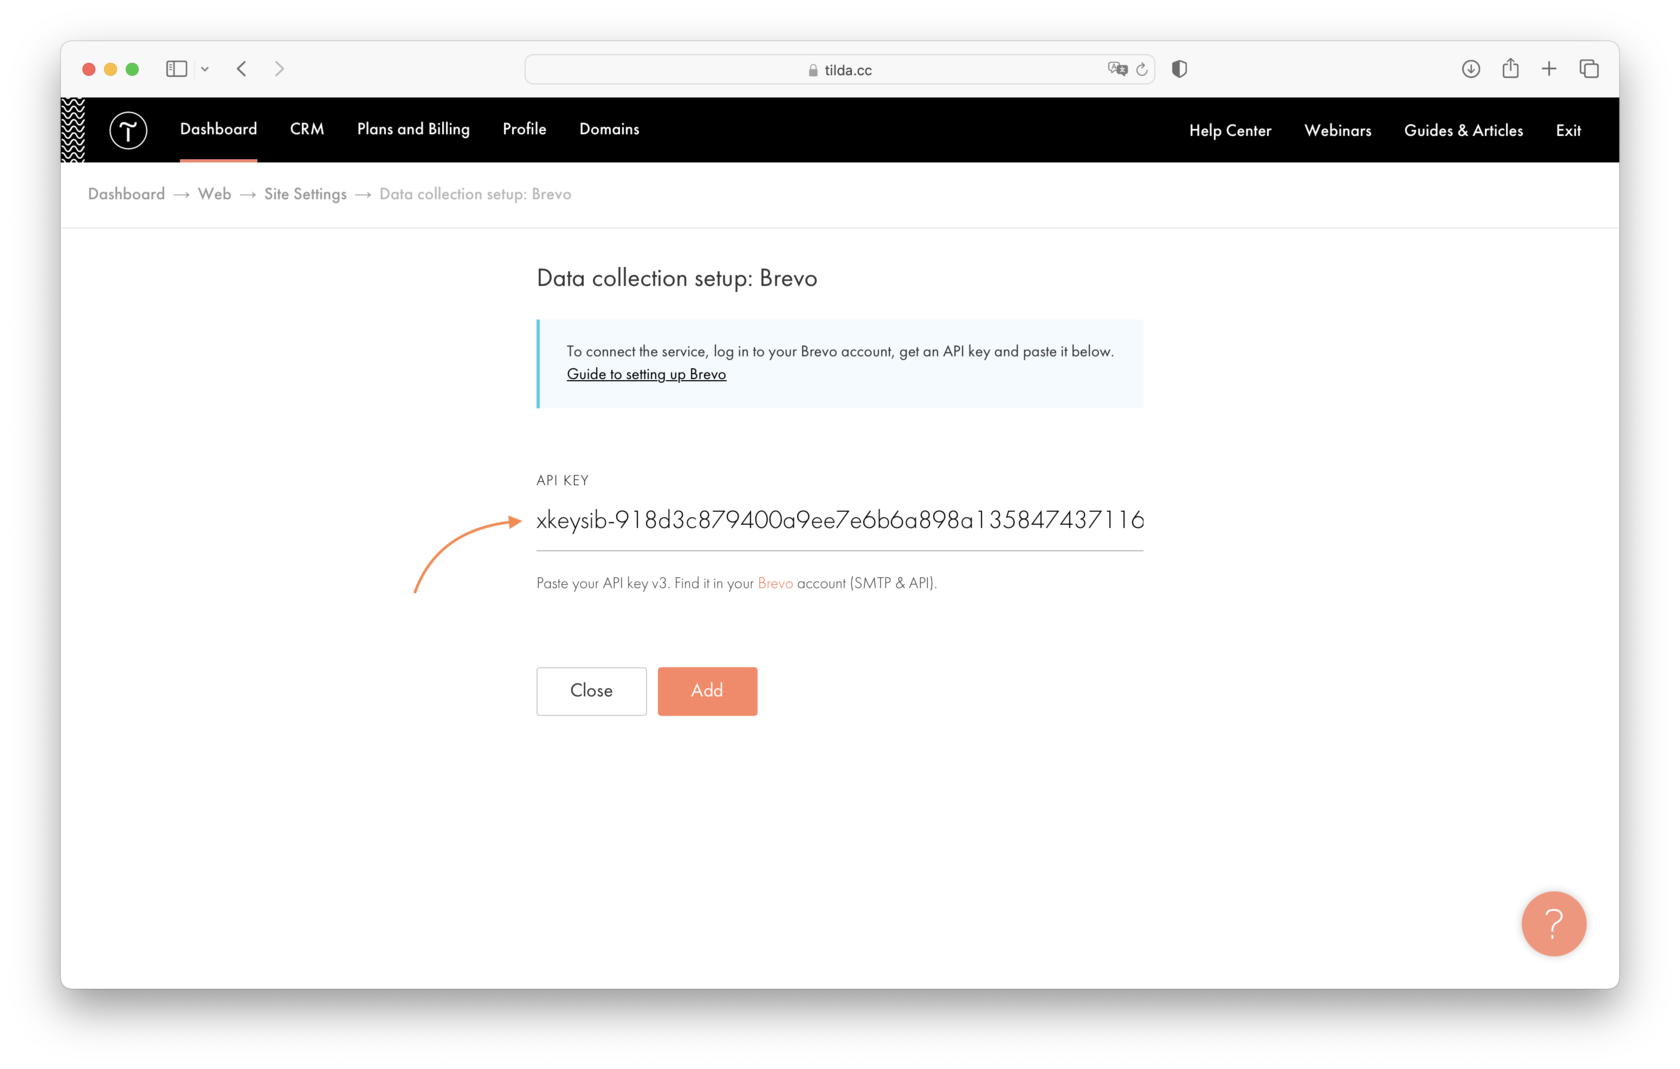
Task: Open Guides & Articles
Action: (x=1464, y=130)
